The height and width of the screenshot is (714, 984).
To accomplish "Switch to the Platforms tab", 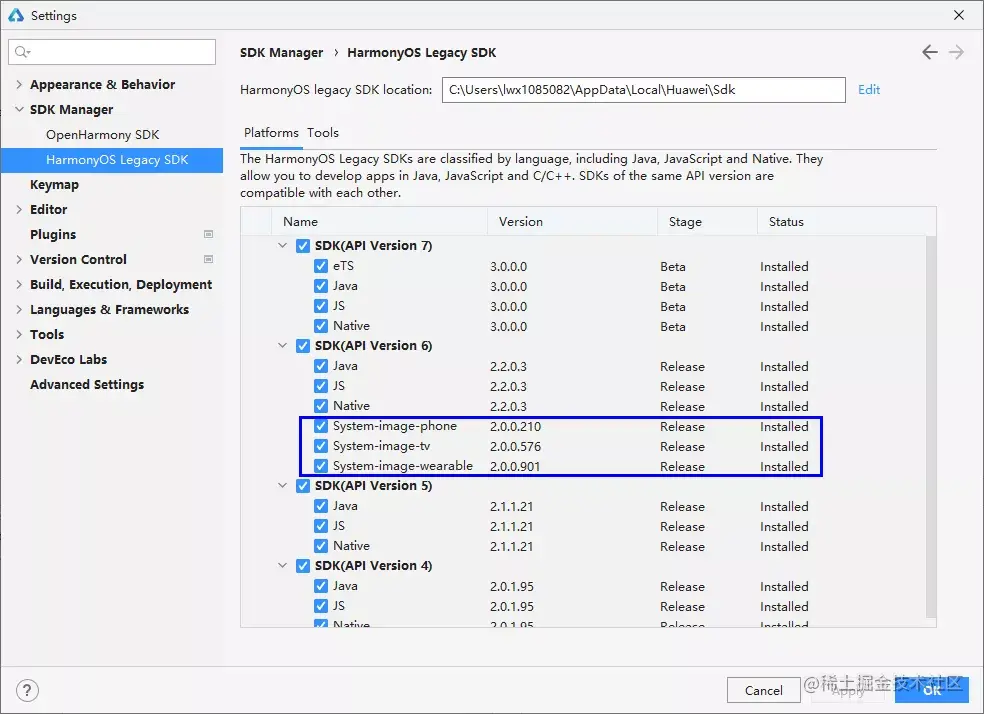I will pyautogui.click(x=271, y=132).
